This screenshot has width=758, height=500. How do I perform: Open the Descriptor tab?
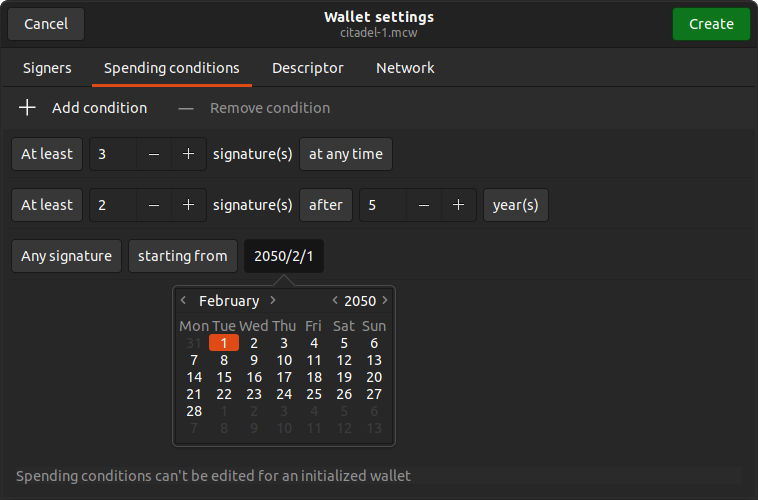pyautogui.click(x=308, y=68)
